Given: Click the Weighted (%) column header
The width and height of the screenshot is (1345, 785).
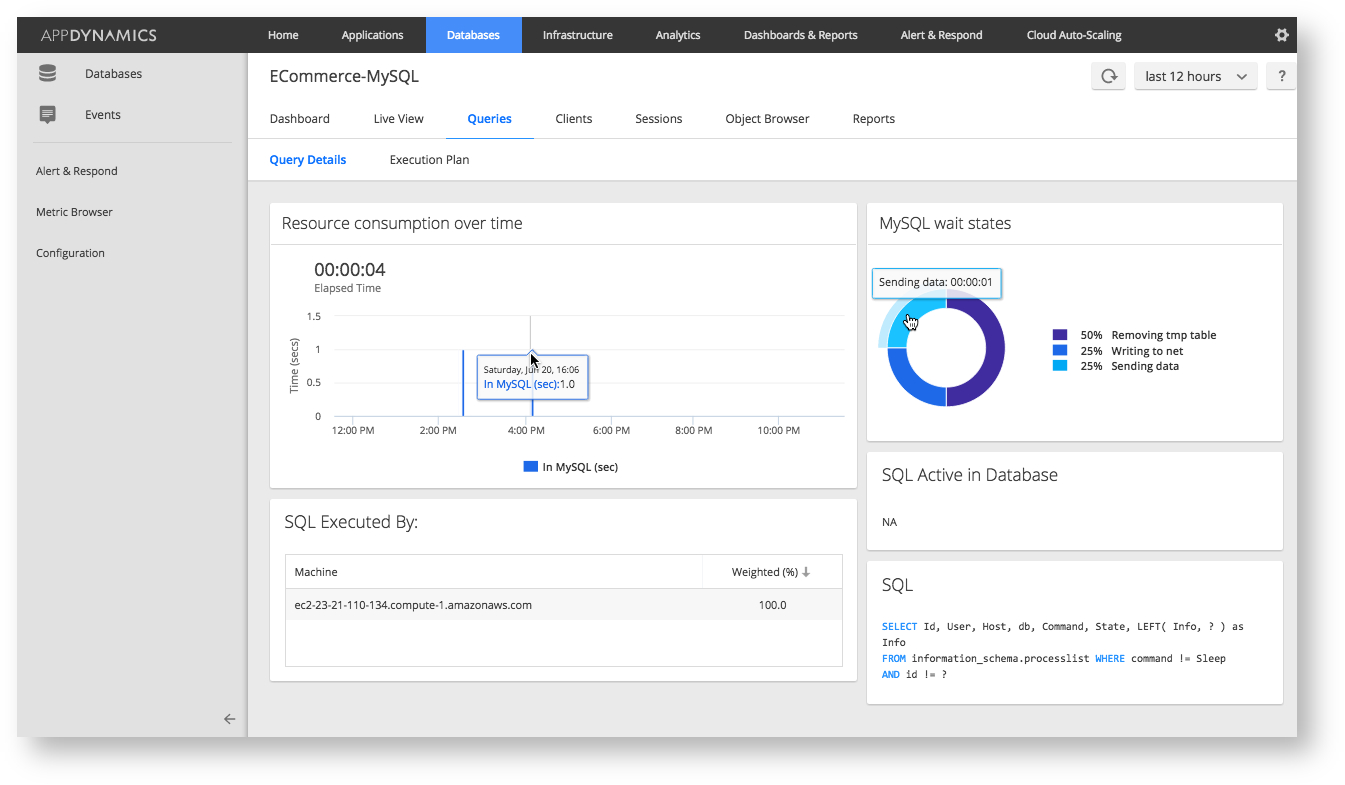Looking at the screenshot, I should [772, 572].
